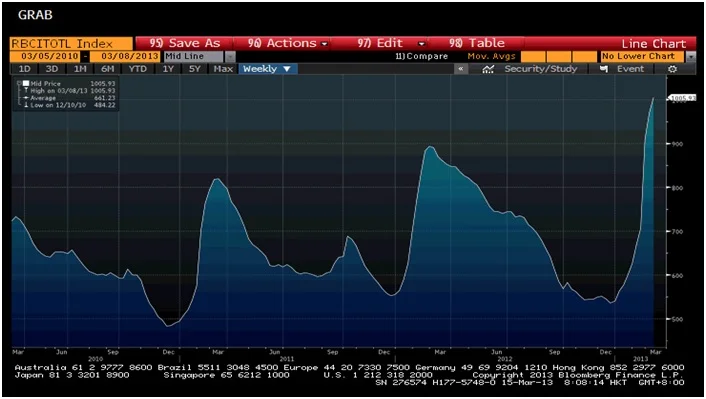Image resolution: width=706 pixels, height=399 pixels.
Task: Click first Mov. Avgs input box
Action: 533,56
